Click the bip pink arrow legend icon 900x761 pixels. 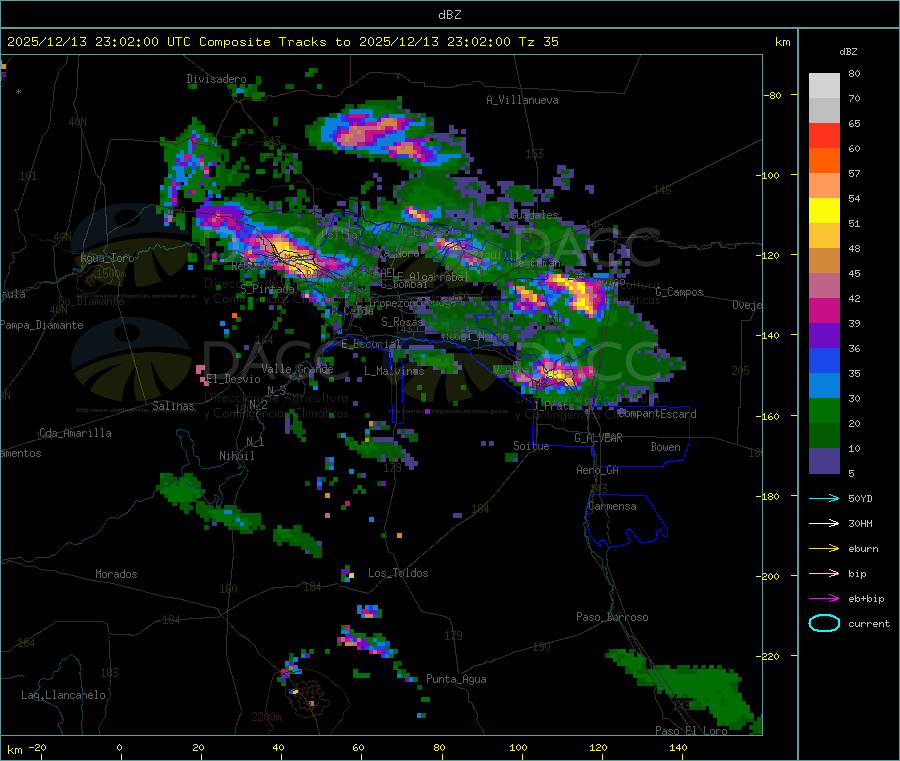[x=824, y=573]
